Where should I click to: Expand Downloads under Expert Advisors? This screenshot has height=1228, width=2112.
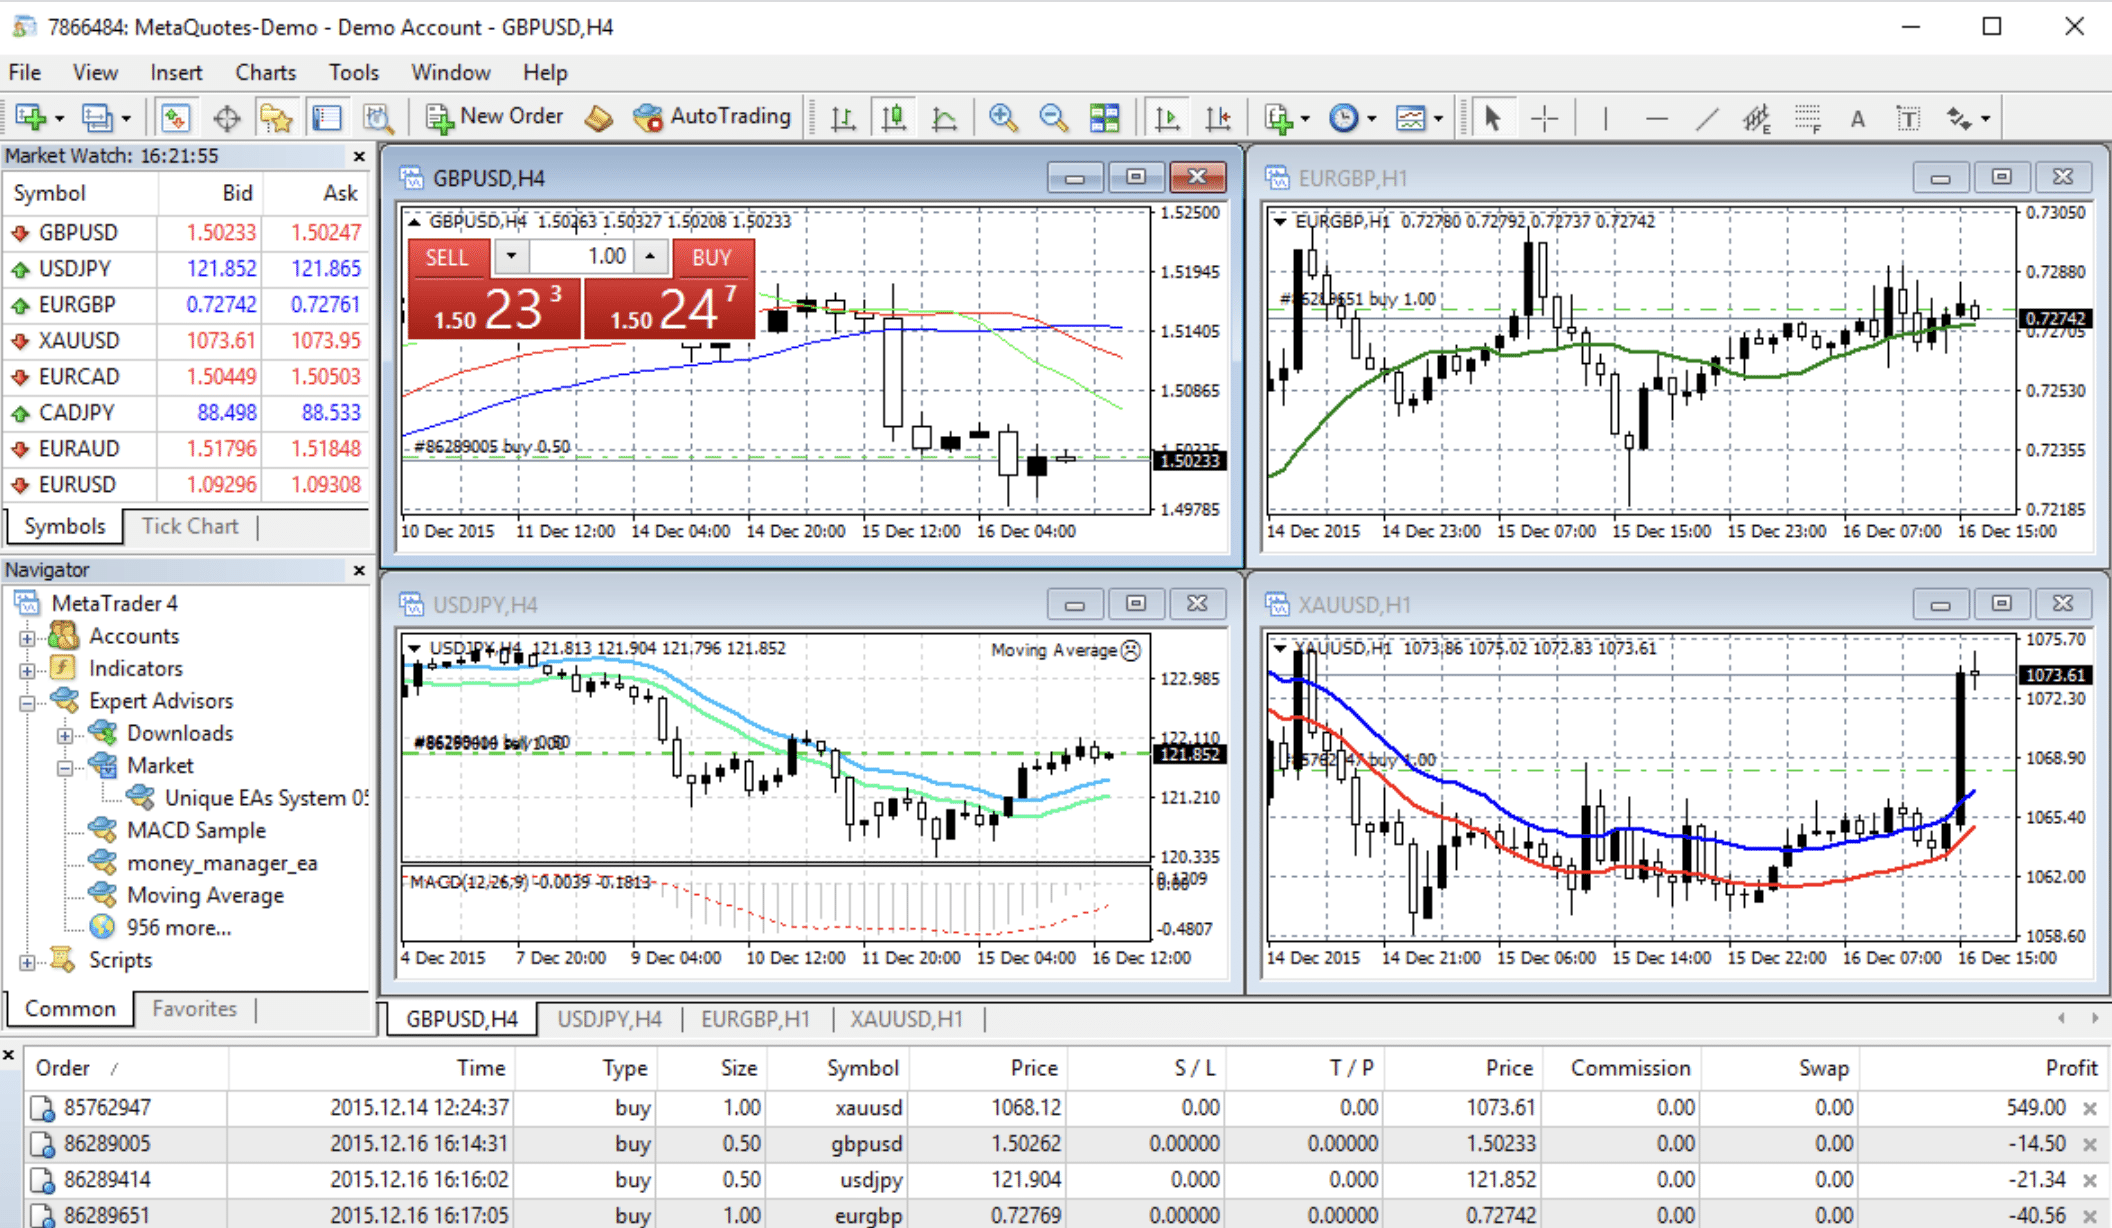pos(65,735)
